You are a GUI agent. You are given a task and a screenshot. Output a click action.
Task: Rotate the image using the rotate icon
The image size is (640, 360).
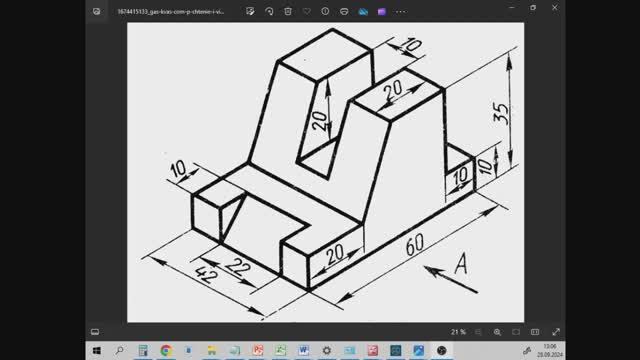pyautogui.click(x=269, y=11)
